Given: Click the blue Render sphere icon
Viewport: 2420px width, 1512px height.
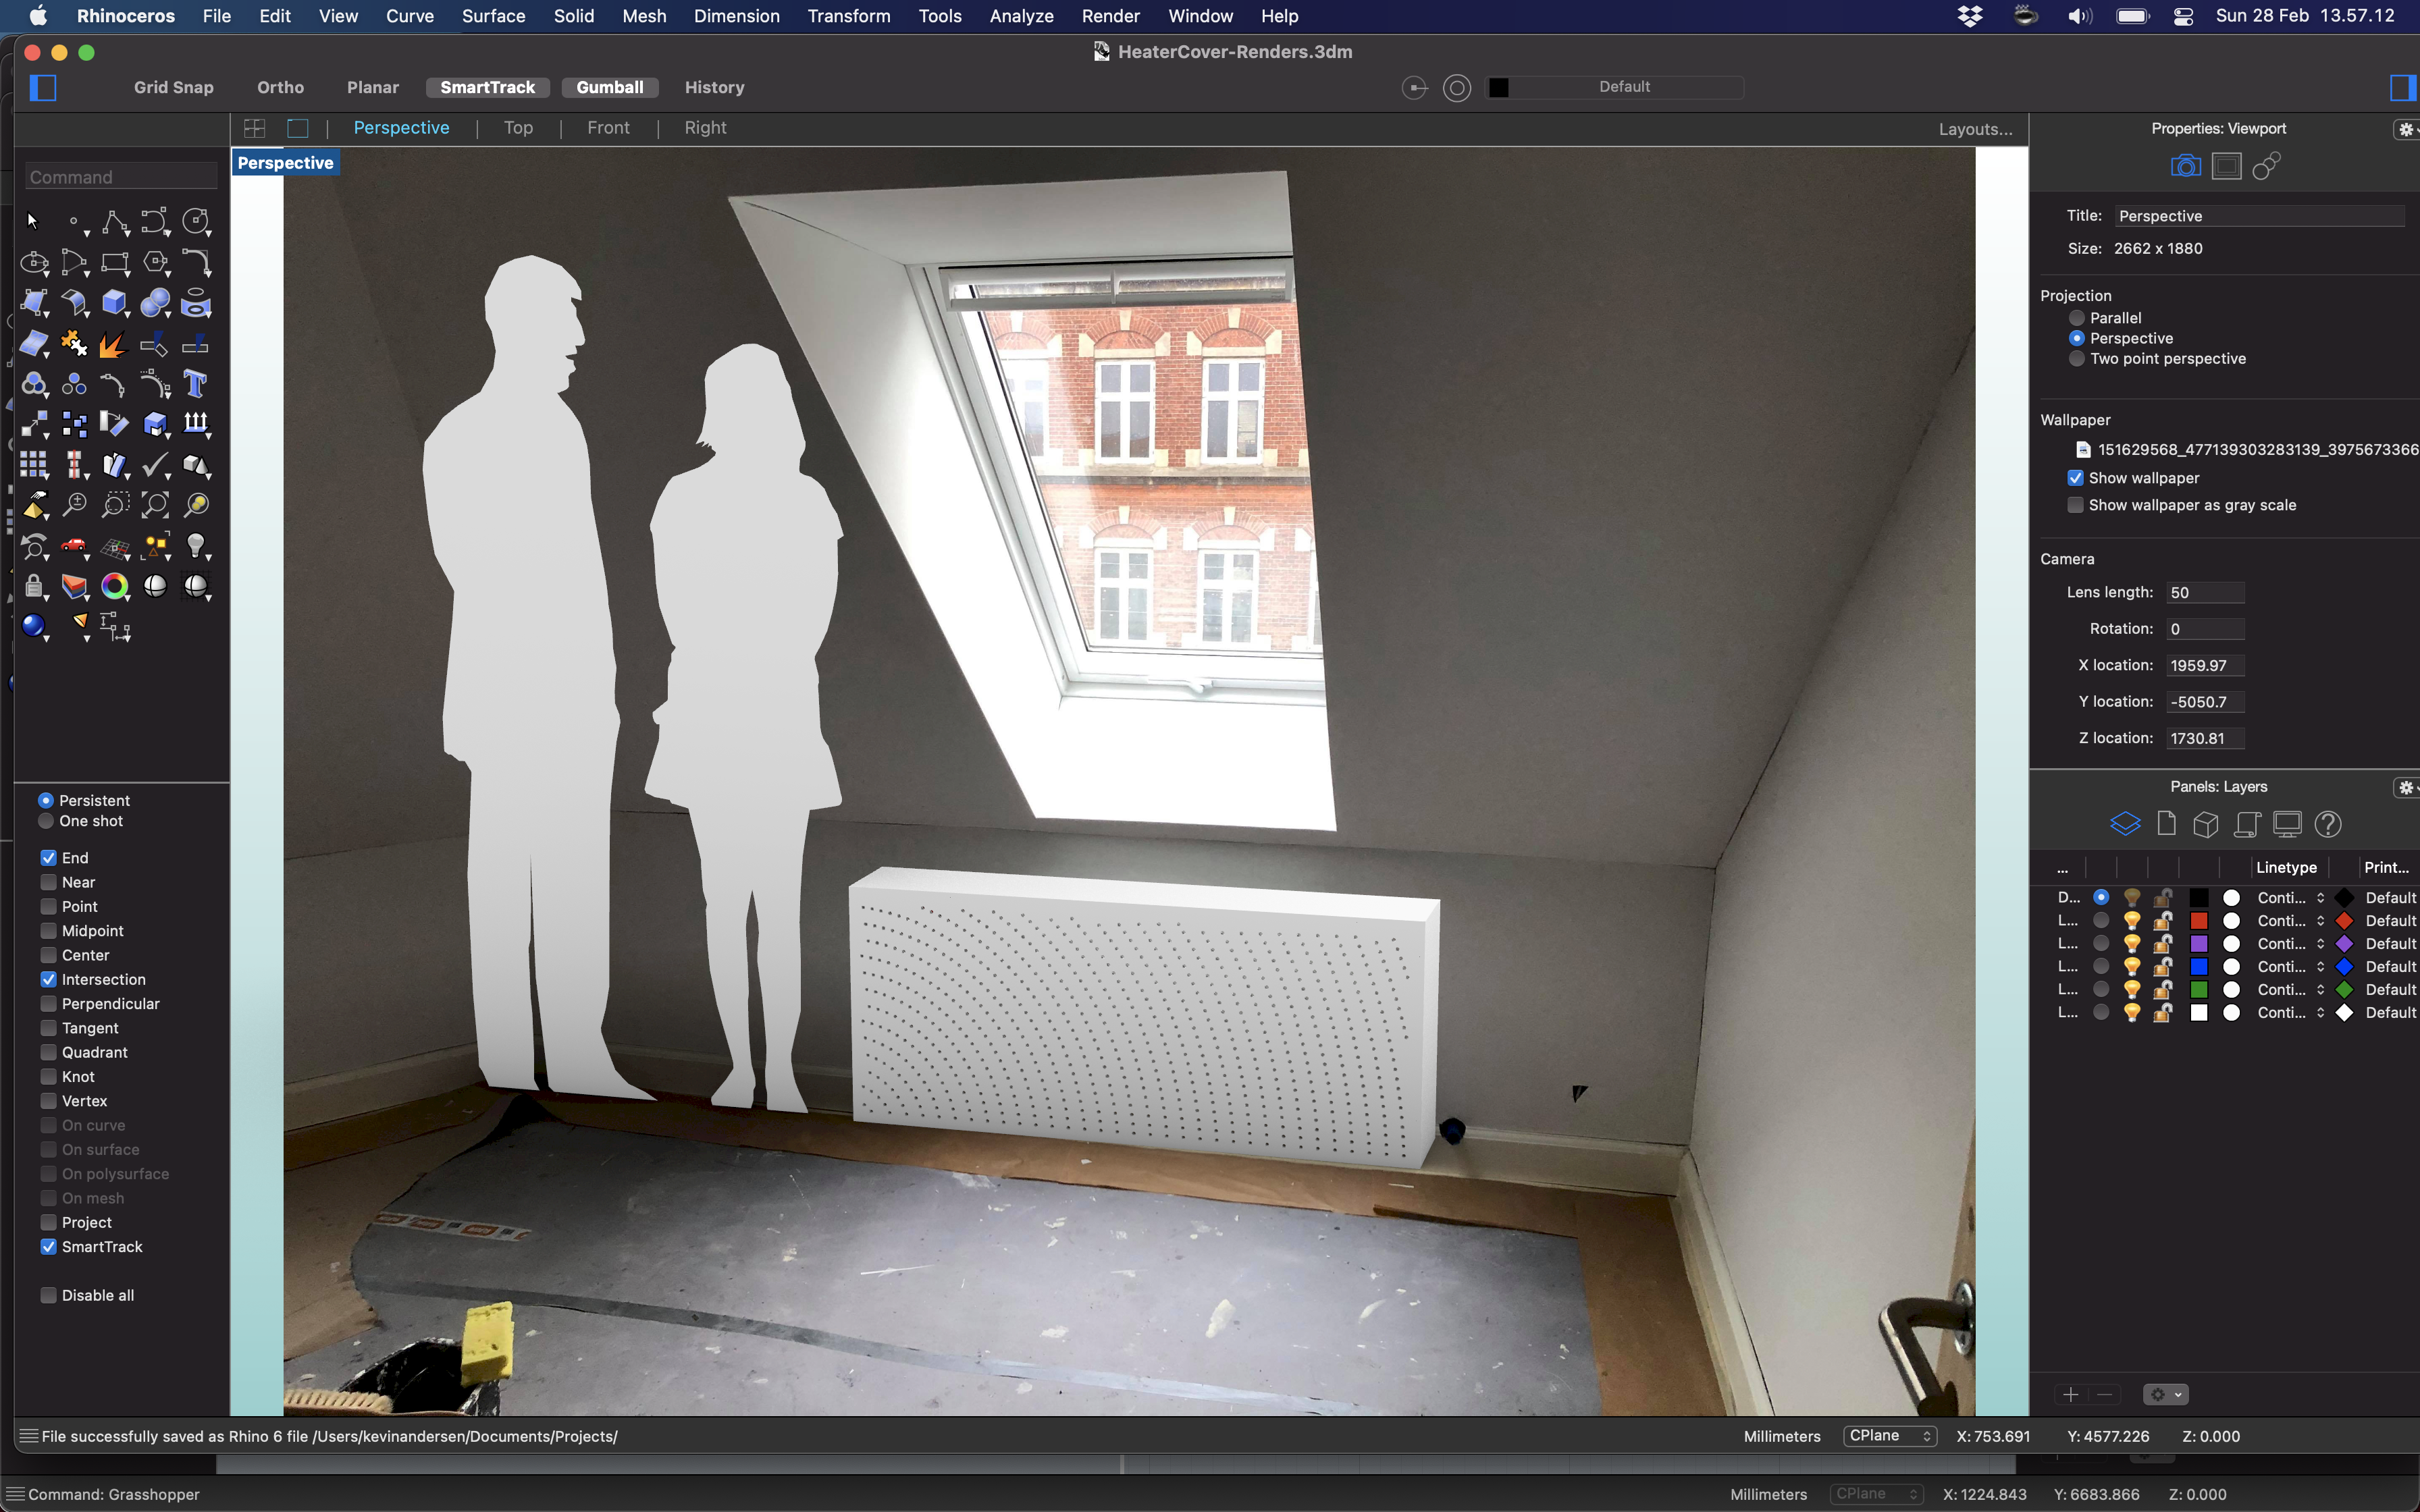Looking at the screenshot, I should (x=34, y=626).
